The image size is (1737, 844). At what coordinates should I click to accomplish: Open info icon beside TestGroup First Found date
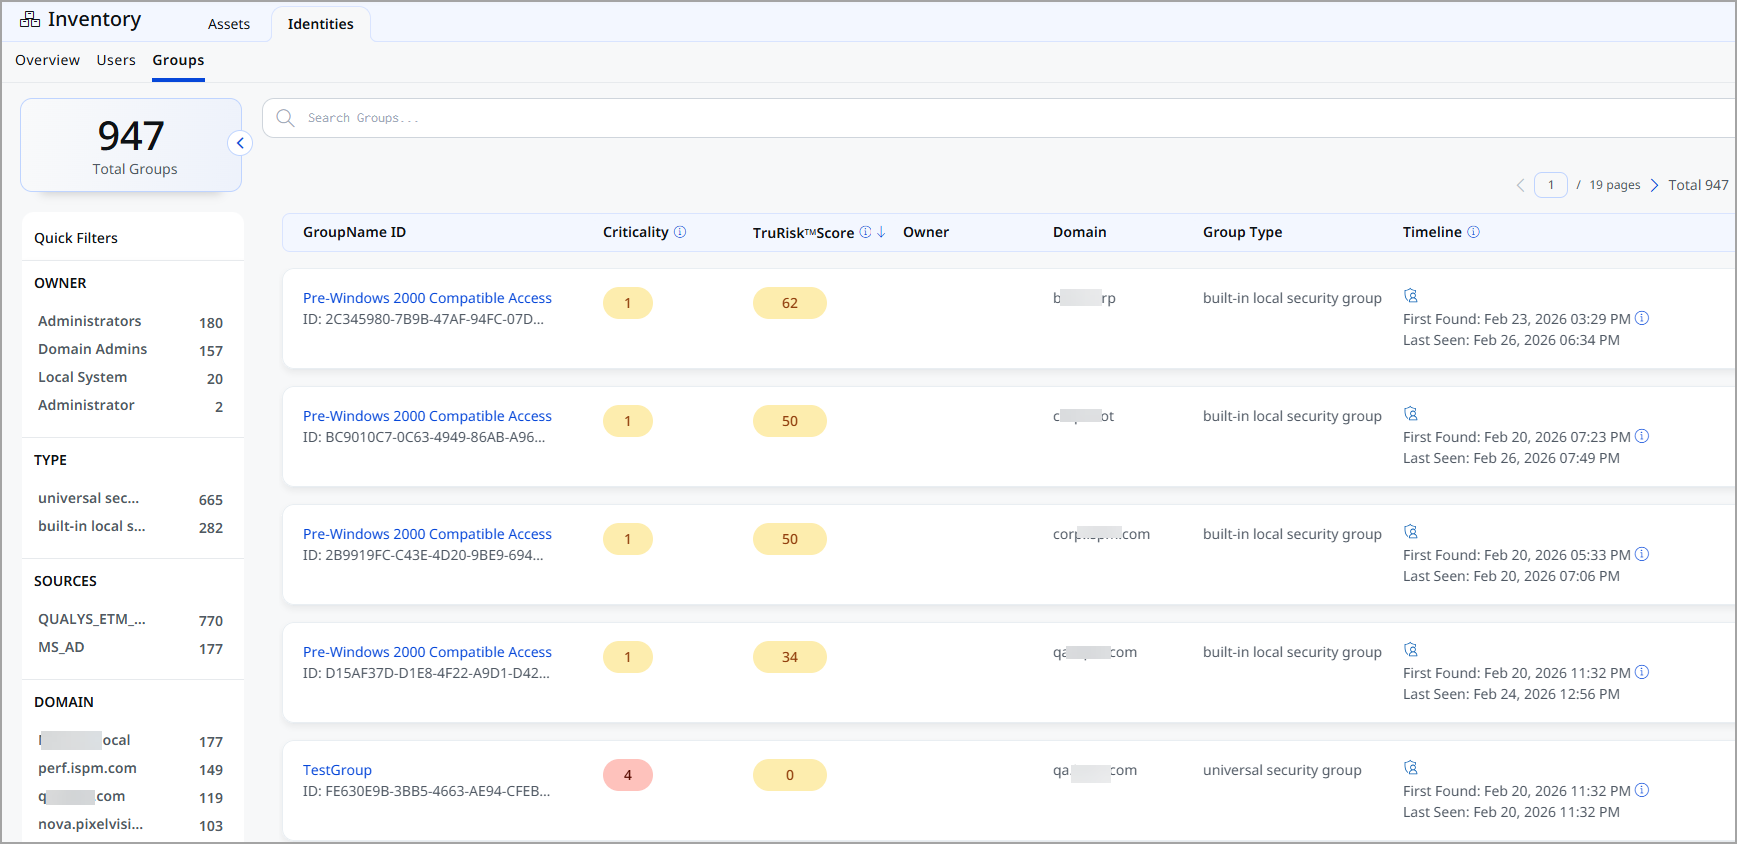coord(1642,790)
